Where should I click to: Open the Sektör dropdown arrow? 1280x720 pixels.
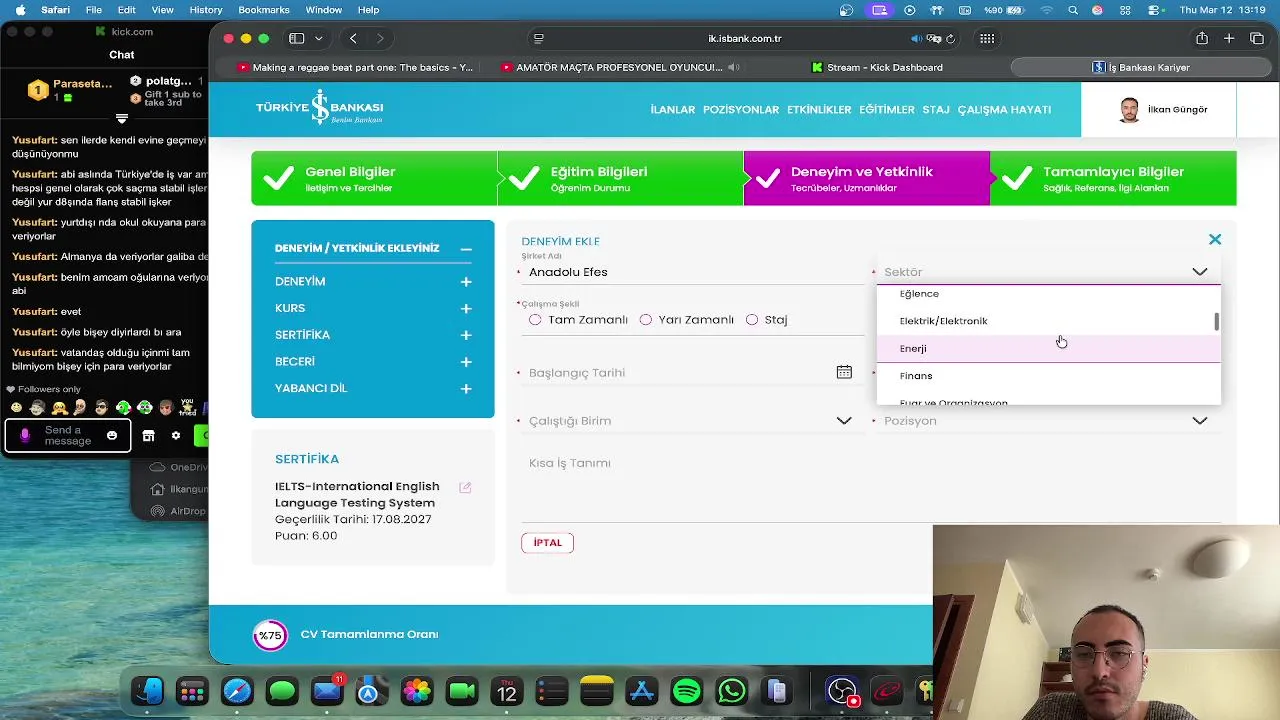point(1199,272)
